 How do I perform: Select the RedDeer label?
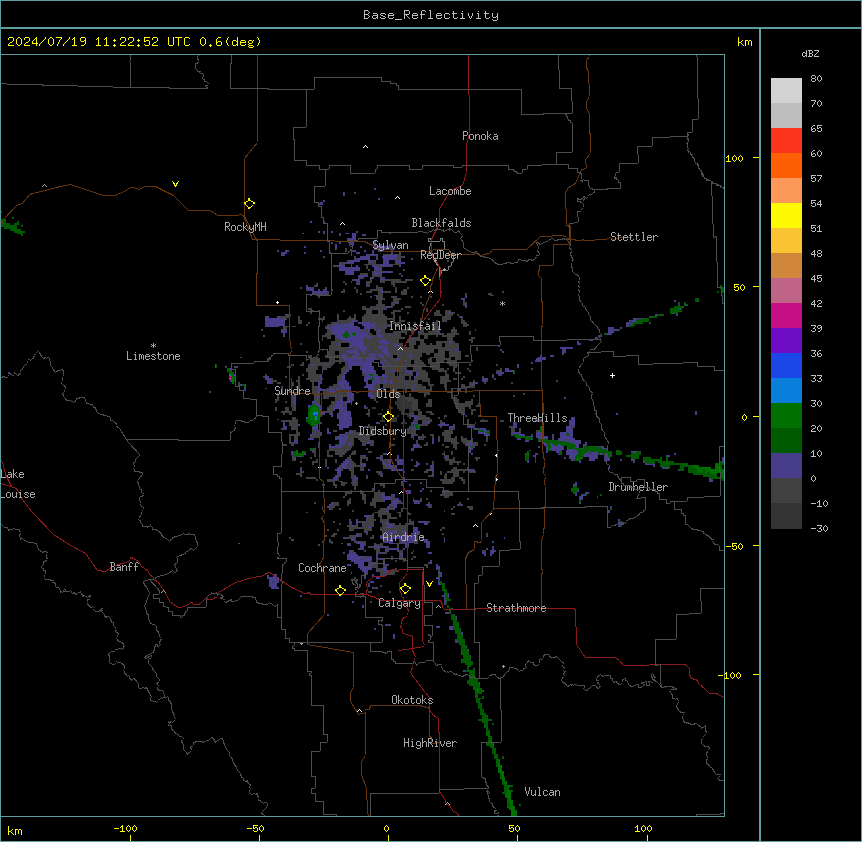(441, 255)
